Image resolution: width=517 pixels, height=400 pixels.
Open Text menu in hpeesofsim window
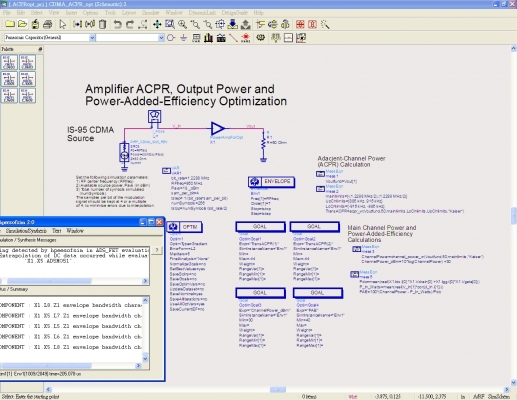click(x=57, y=231)
